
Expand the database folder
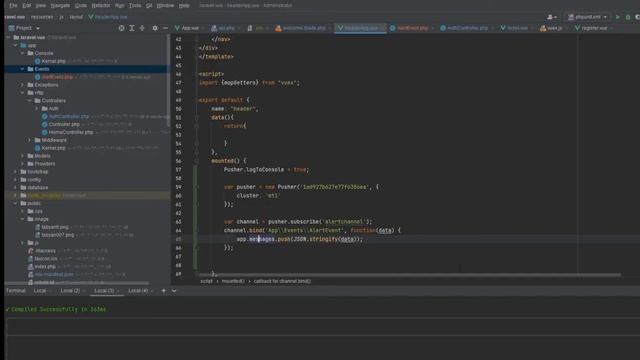[16, 188]
